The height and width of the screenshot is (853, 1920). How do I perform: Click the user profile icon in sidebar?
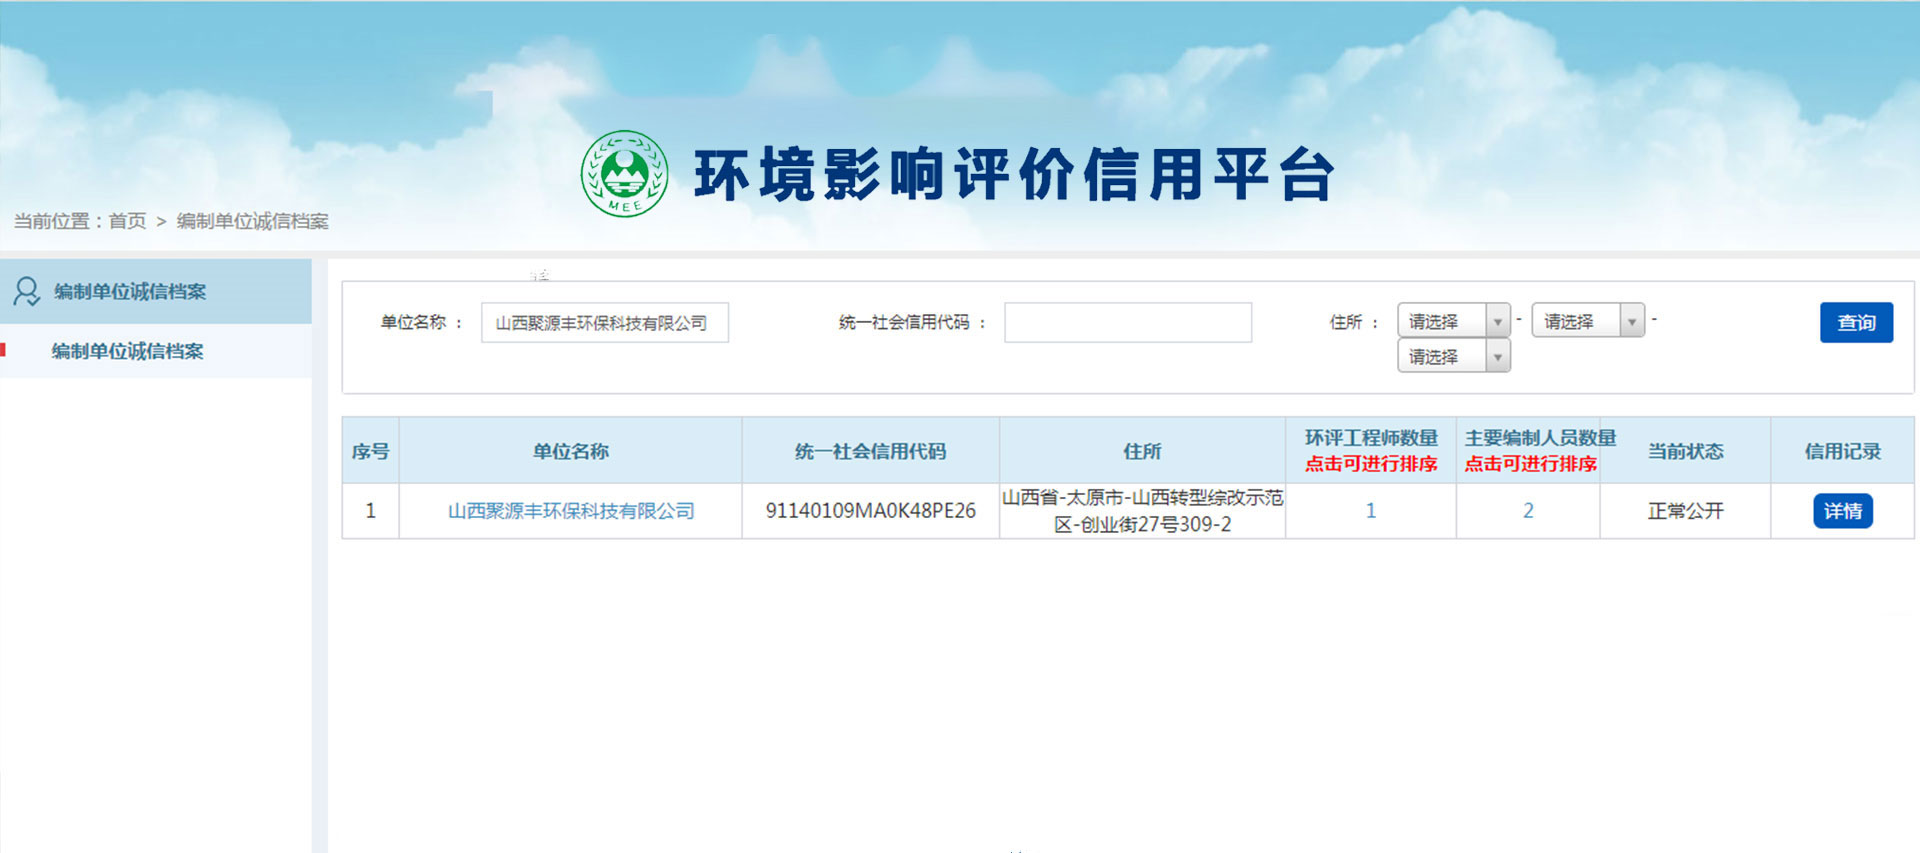point(27,291)
